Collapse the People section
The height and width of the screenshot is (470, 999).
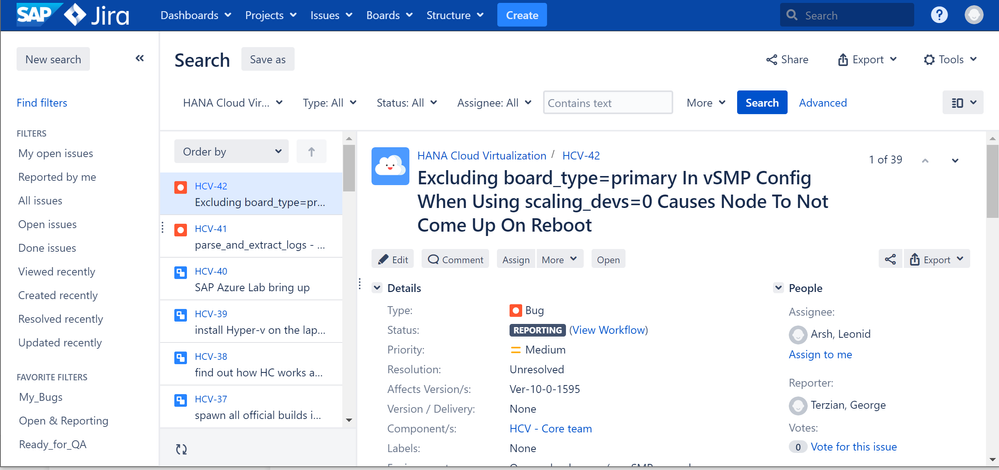(x=779, y=288)
